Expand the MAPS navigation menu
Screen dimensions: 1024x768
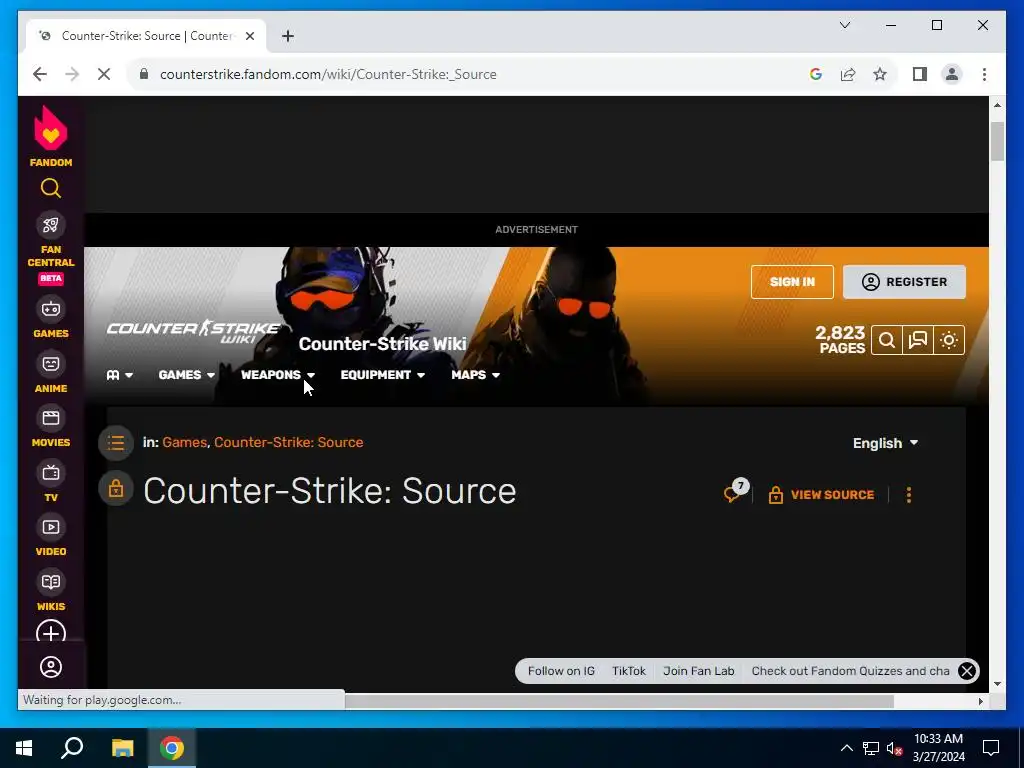click(475, 375)
